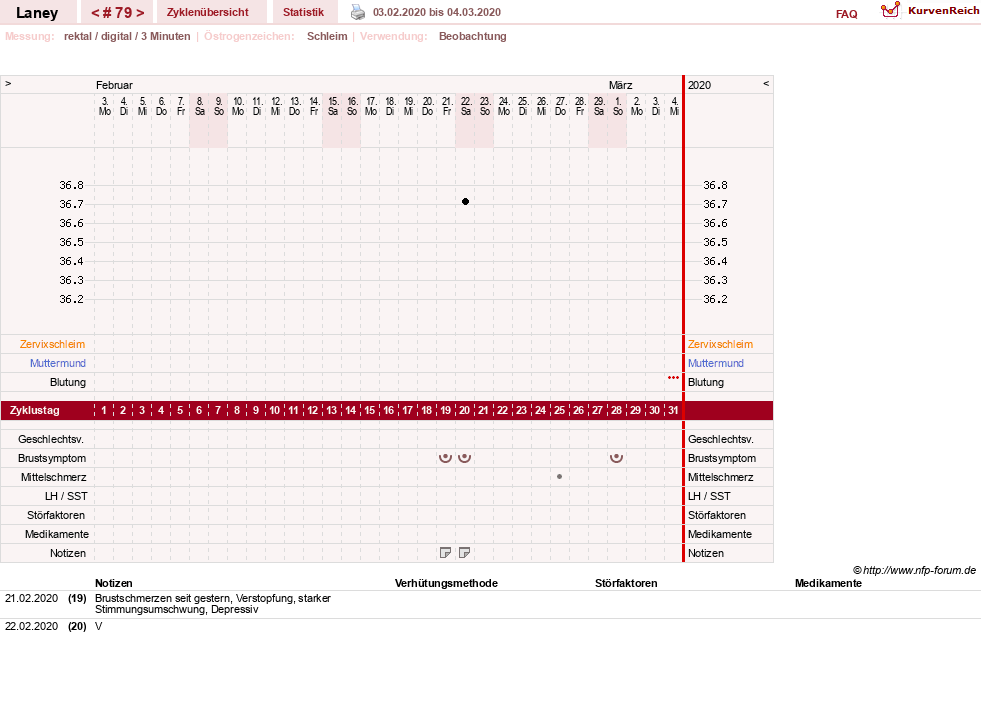The width and height of the screenshot is (981, 716).
Task: Click the left 'Mittelschmerz' row label
Action: pyautogui.click(x=53, y=477)
